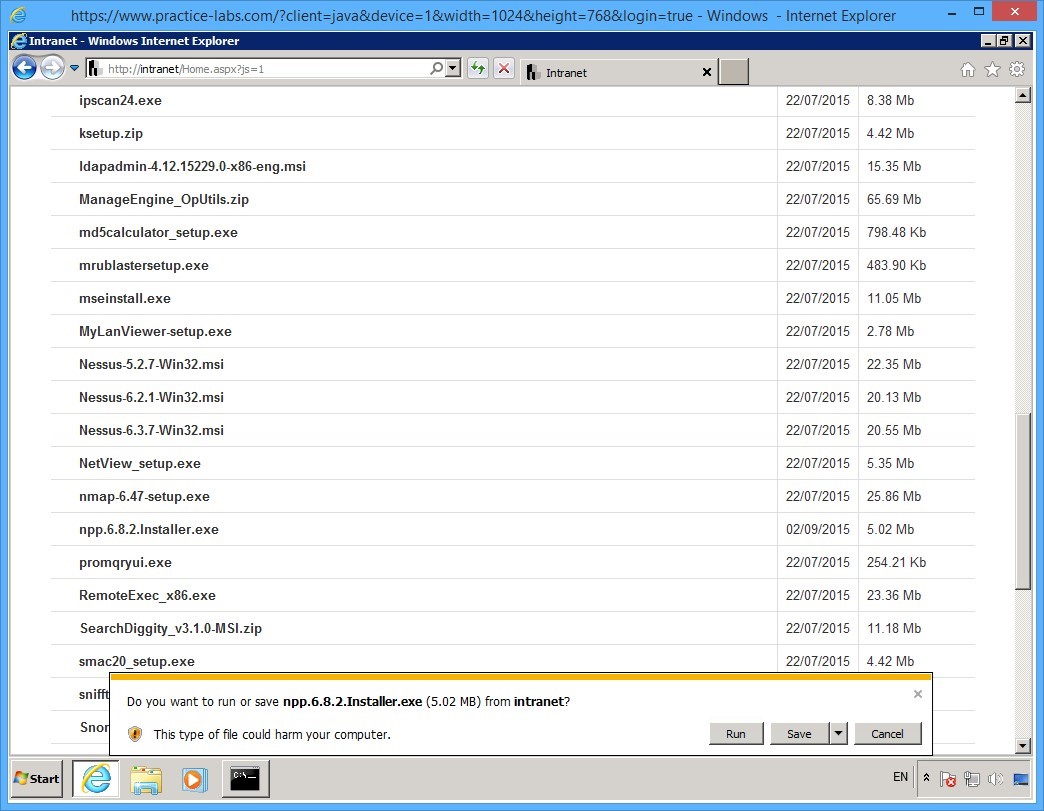Open File Explorer from the taskbar

click(x=146, y=778)
